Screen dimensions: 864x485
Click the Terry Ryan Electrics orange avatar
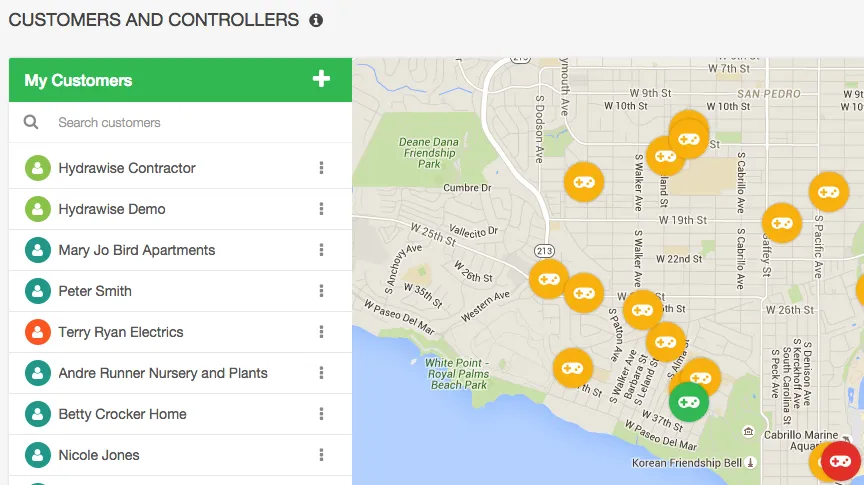[x=38, y=332]
